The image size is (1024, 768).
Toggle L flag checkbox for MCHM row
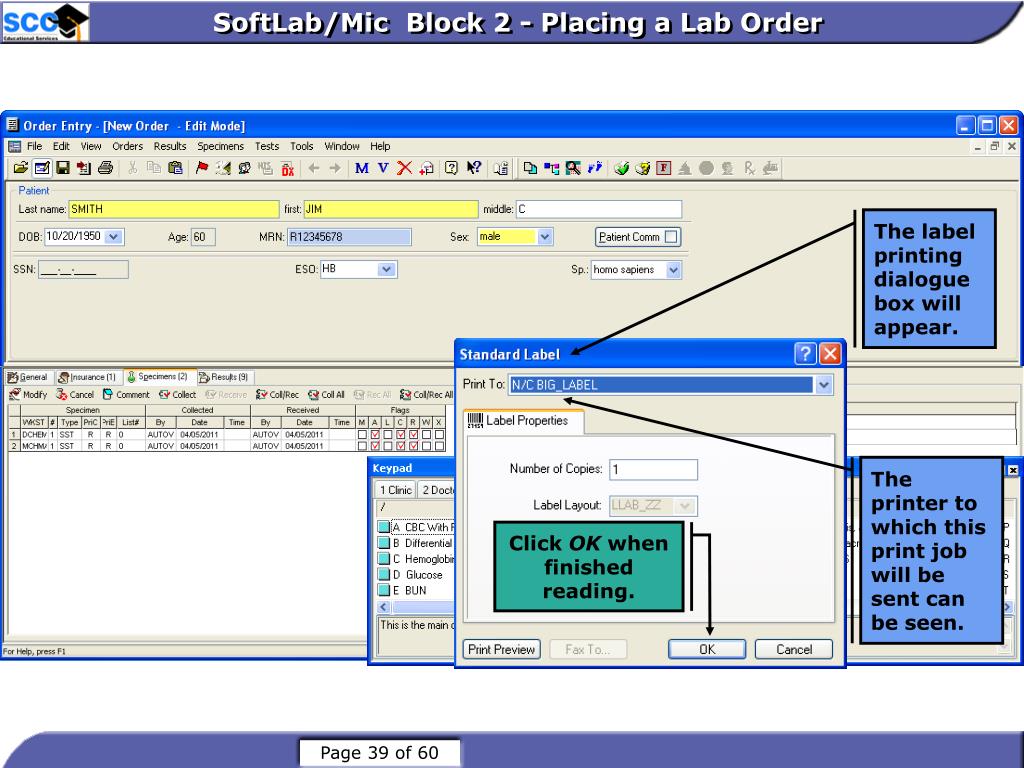(x=388, y=446)
